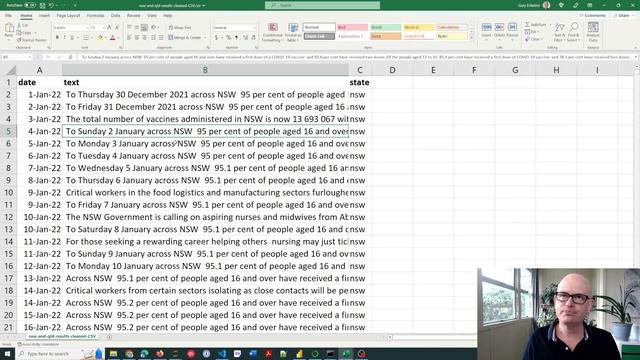The image size is (640, 360).
Task: Apply accounting currency format
Action: [216, 38]
